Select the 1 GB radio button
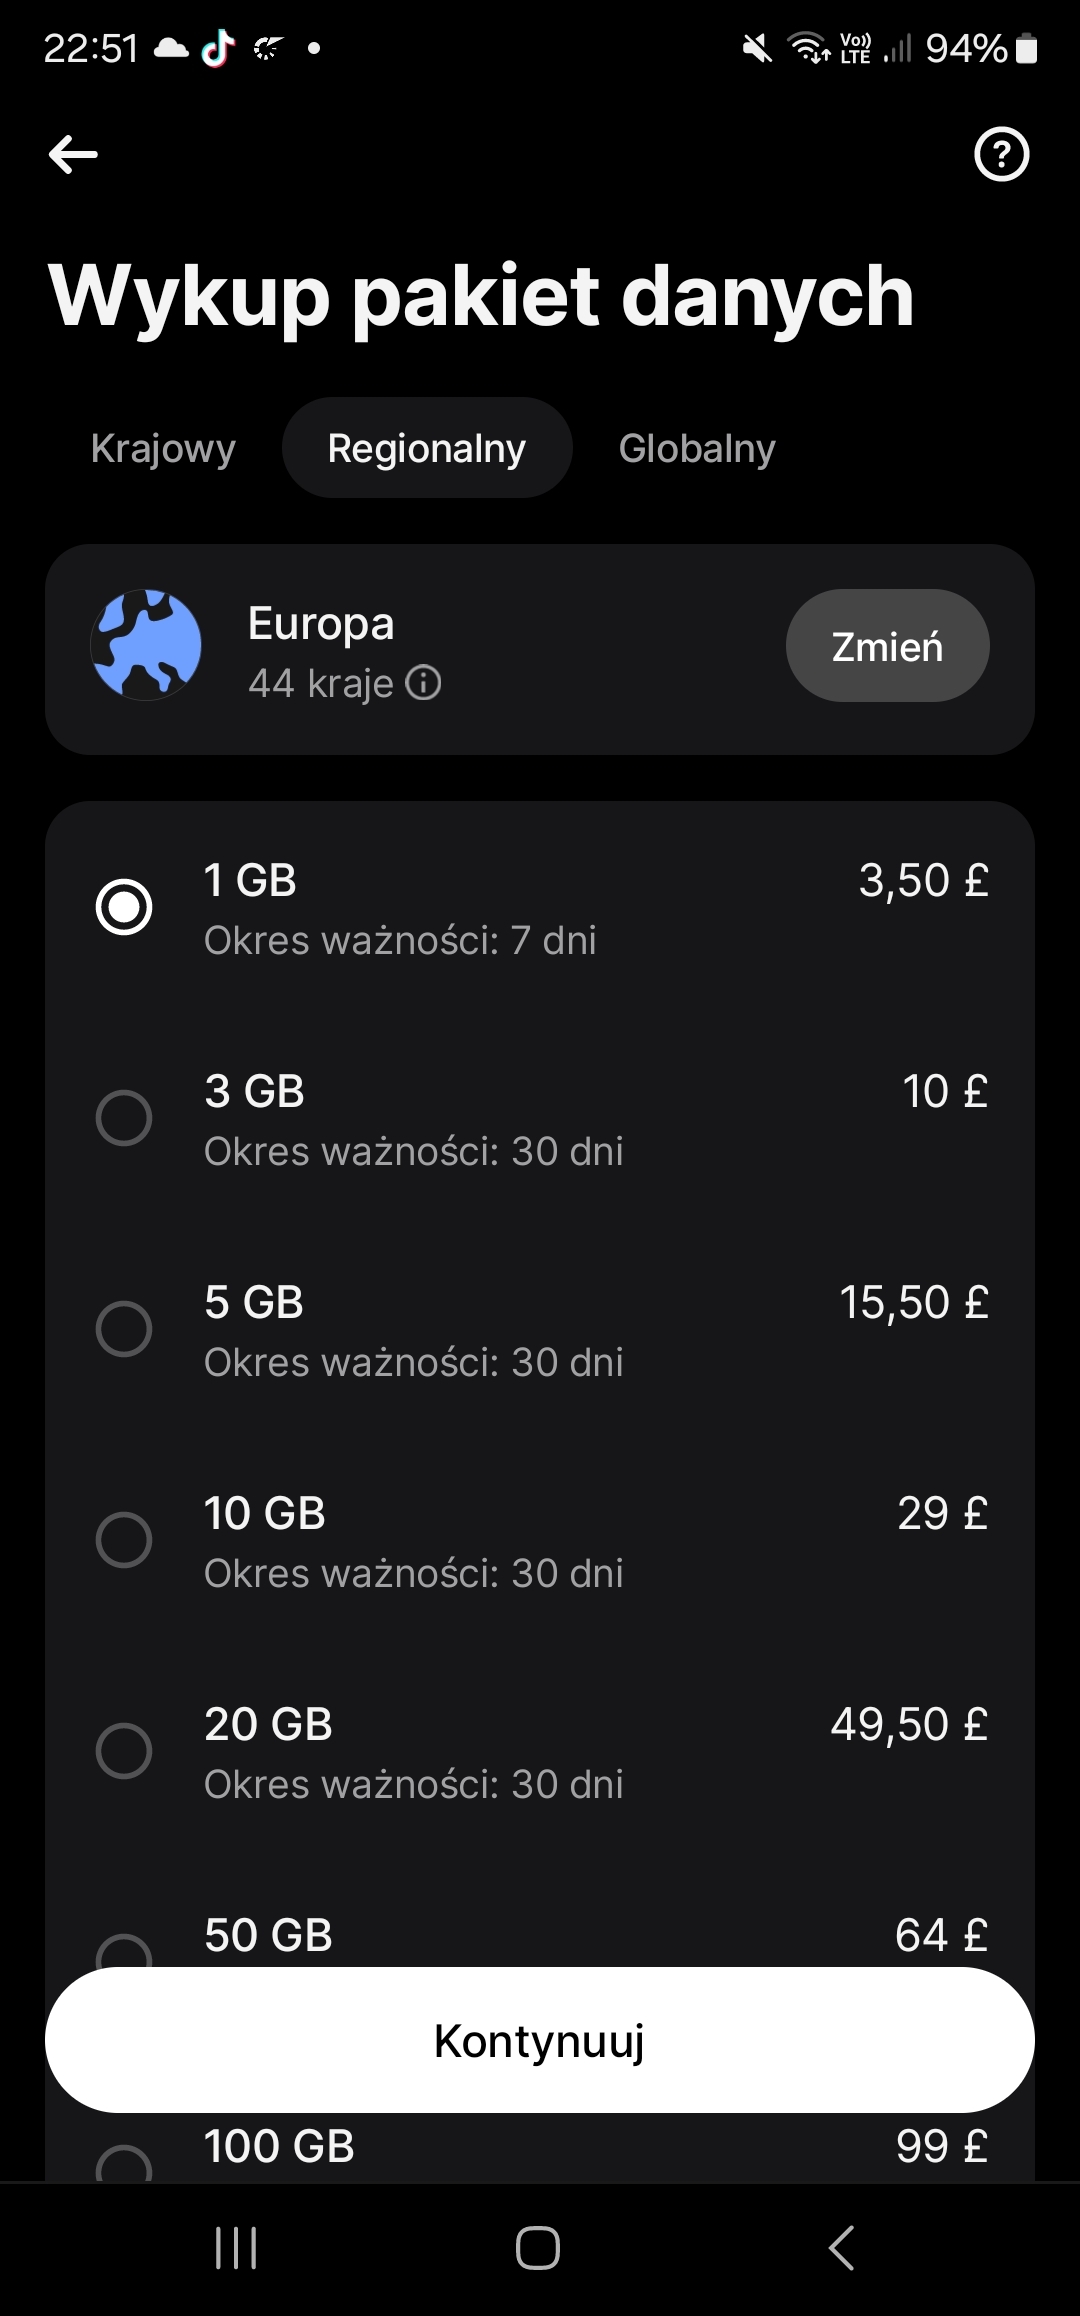Viewport: 1080px width, 2316px height. click(x=124, y=907)
